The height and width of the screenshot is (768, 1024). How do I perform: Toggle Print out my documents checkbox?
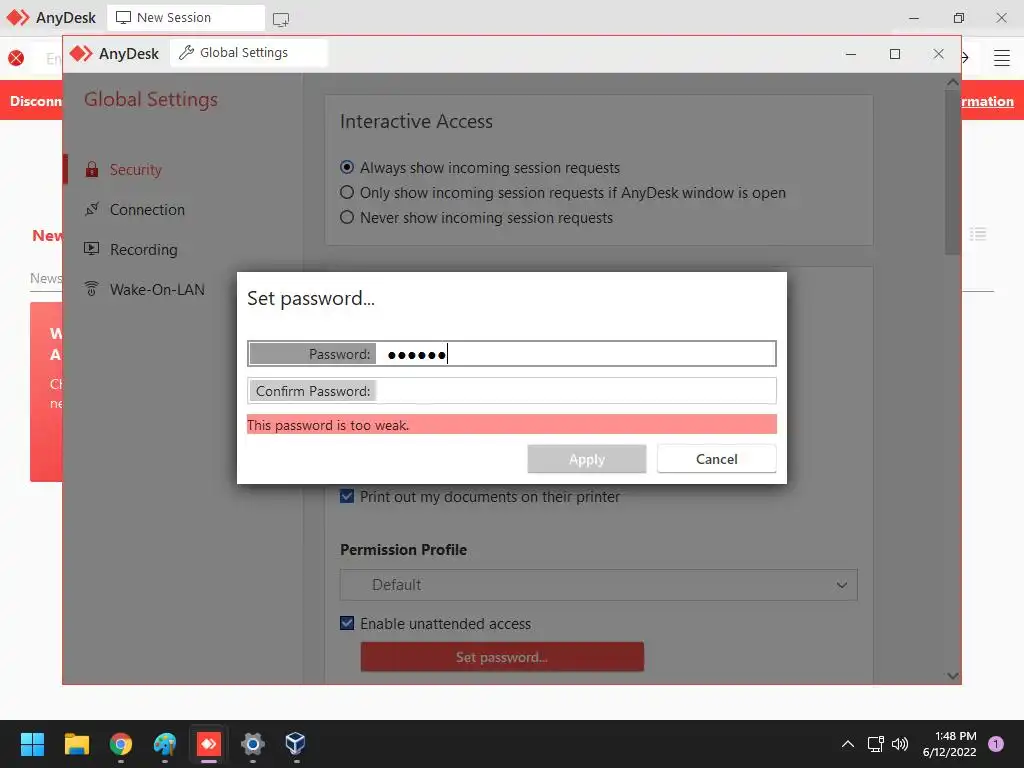[347, 496]
